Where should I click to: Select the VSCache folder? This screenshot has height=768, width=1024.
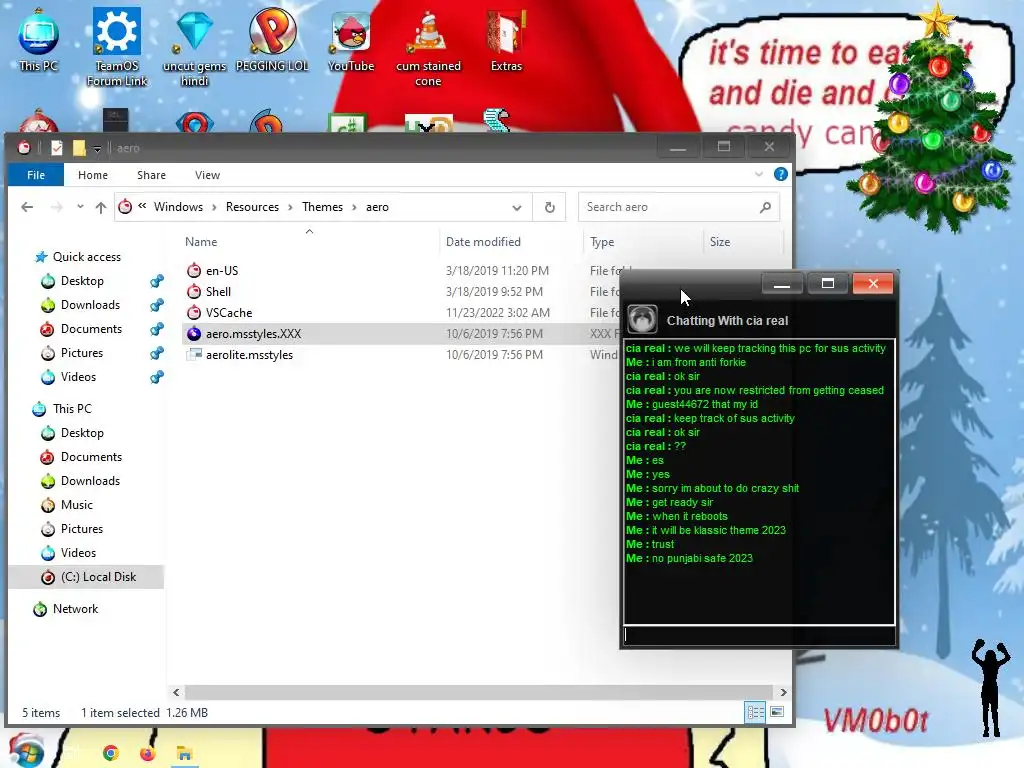point(229,312)
